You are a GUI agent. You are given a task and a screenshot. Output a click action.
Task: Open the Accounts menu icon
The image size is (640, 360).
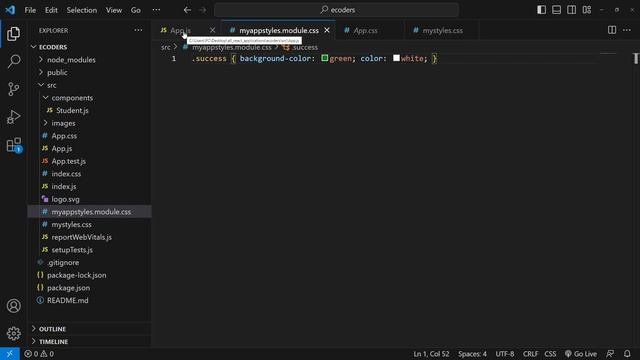pyautogui.click(x=13, y=306)
